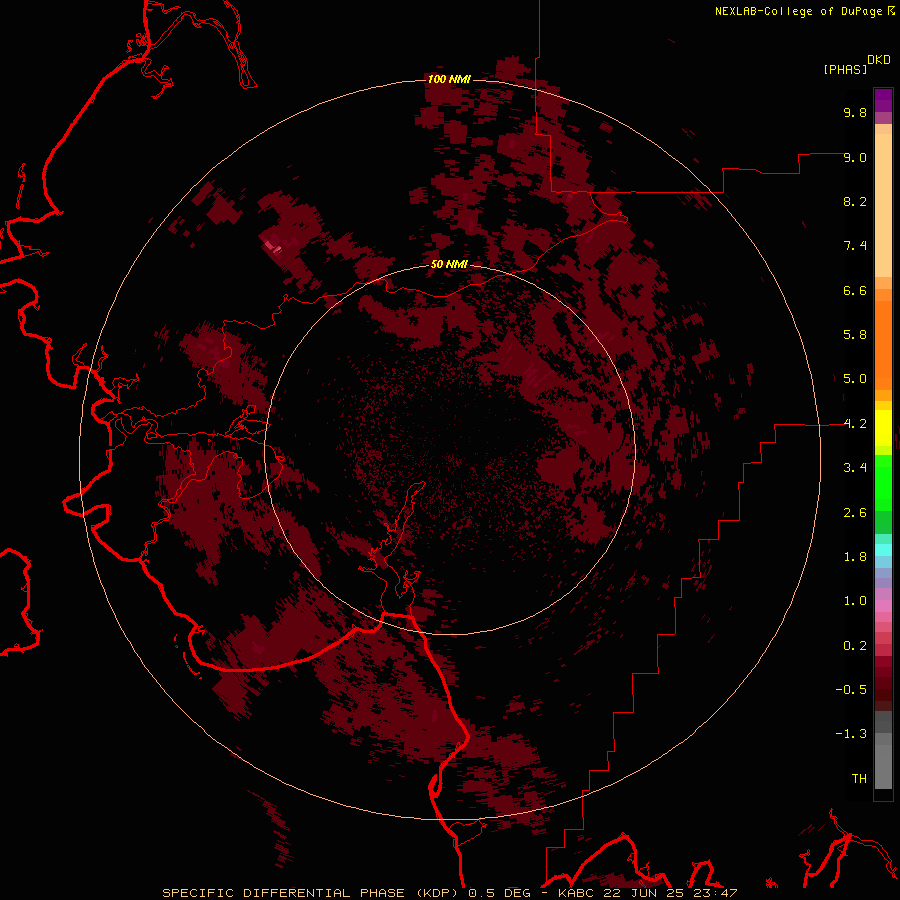Click the 1.8 scale value
Viewport: 900px width, 900px height.
[x=855, y=557]
